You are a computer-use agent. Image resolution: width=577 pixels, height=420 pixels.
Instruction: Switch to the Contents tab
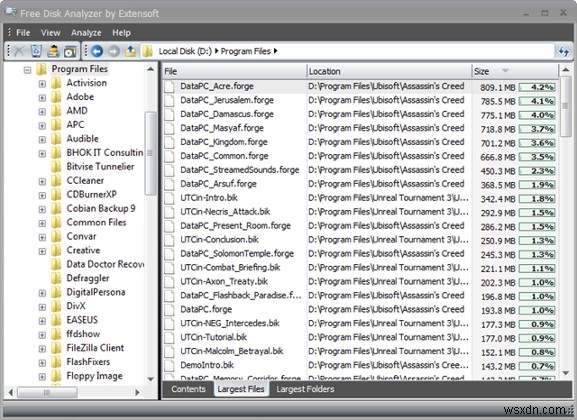coord(188,389)
